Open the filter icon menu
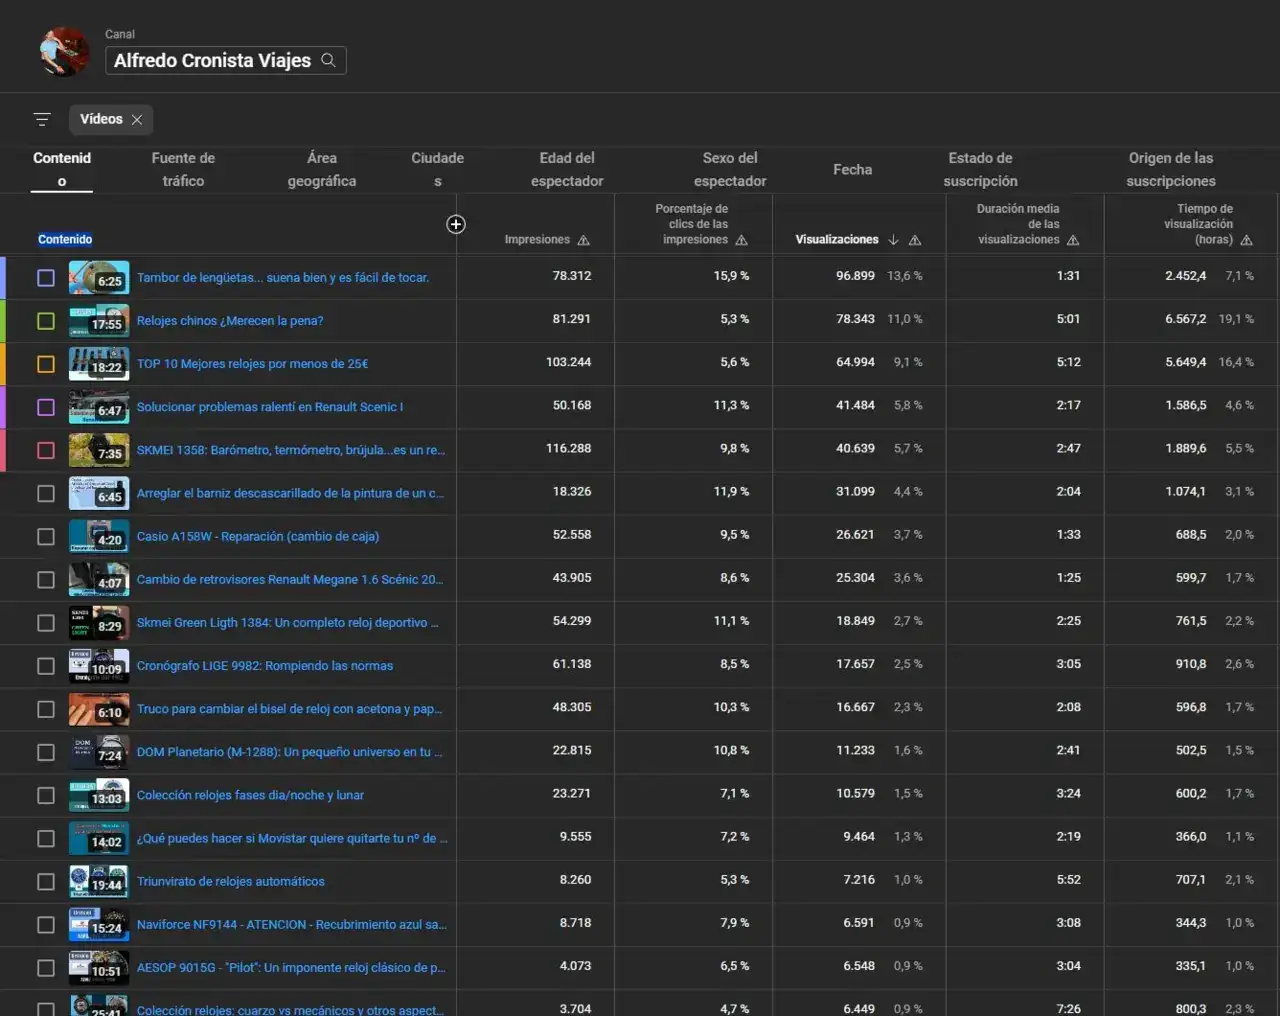 pos(42,120)
